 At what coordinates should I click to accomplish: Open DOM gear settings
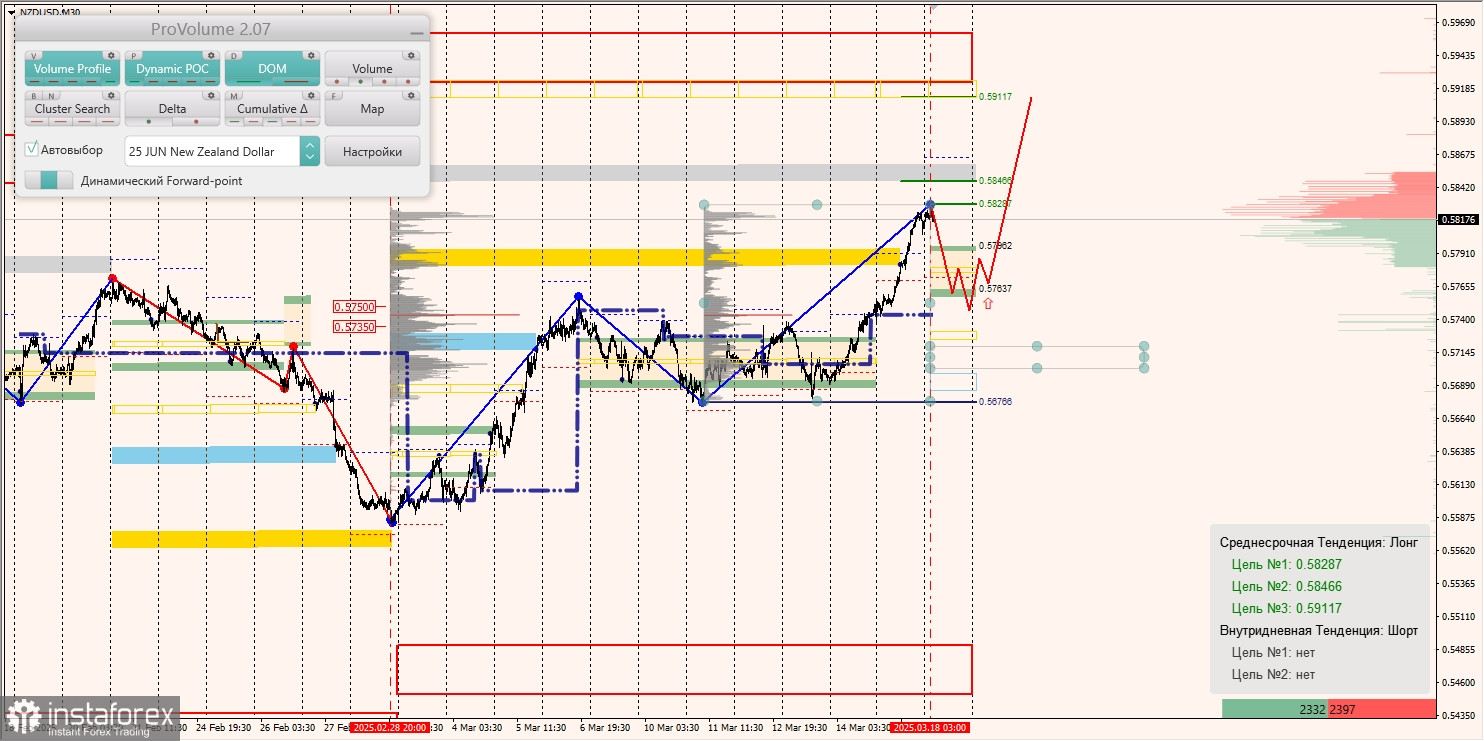coord(311,56)
